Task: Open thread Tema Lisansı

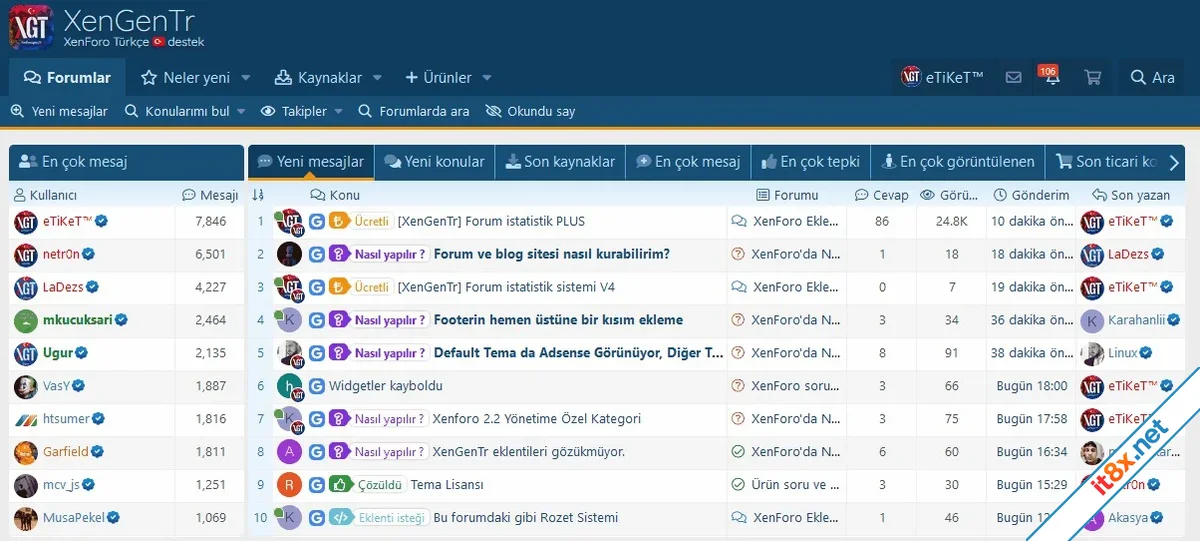Action: tap(447, 485)
